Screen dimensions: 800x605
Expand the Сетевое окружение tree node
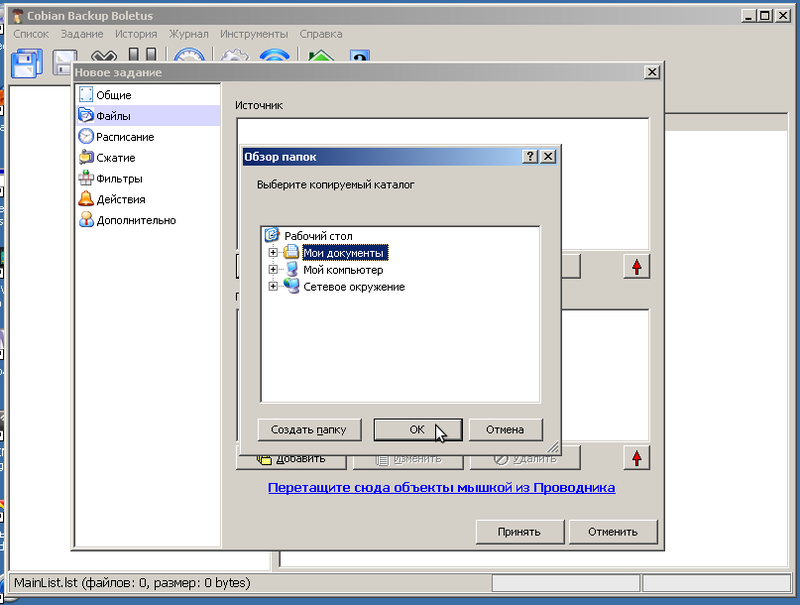(x=273, y=287)
